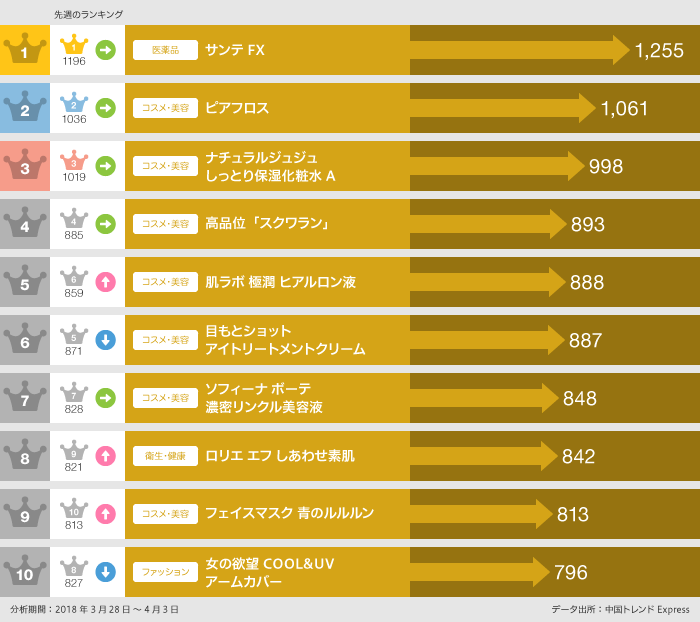The image size is (700, 622).
Task: Click the score value 1,255
Action: coord(659,51)
